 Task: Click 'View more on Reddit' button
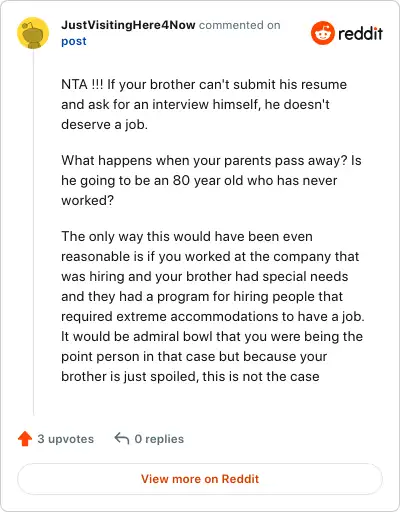(x=200, y=479)
